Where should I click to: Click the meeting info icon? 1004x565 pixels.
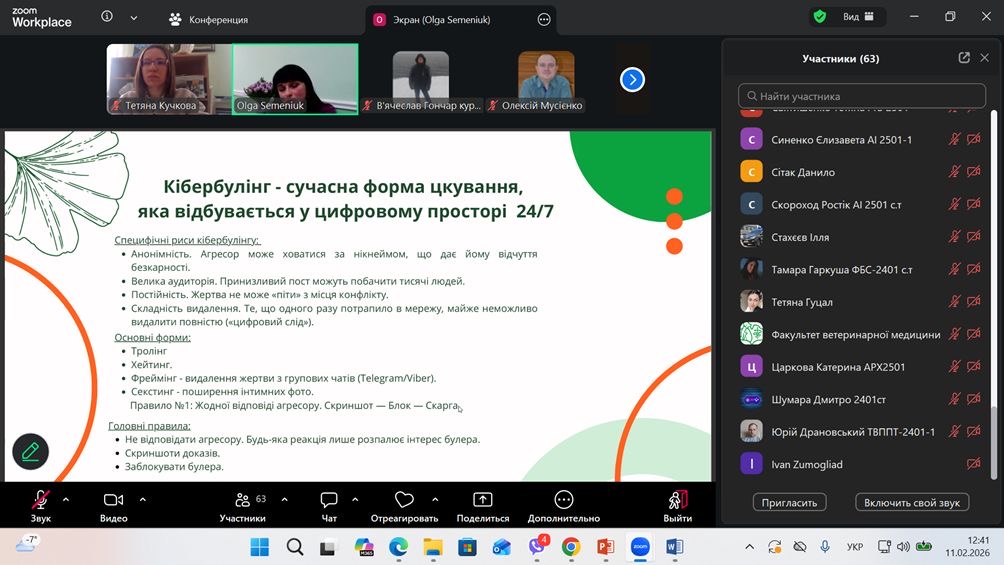pyautogui.click(x=107, y=17)
